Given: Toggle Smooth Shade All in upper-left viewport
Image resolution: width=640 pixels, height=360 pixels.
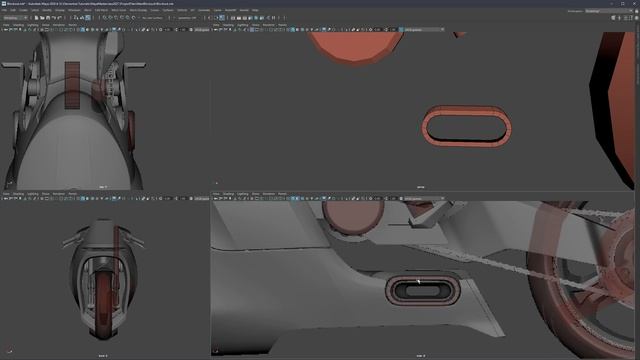Looking at the screenshot, I should [x=83, y=29].
